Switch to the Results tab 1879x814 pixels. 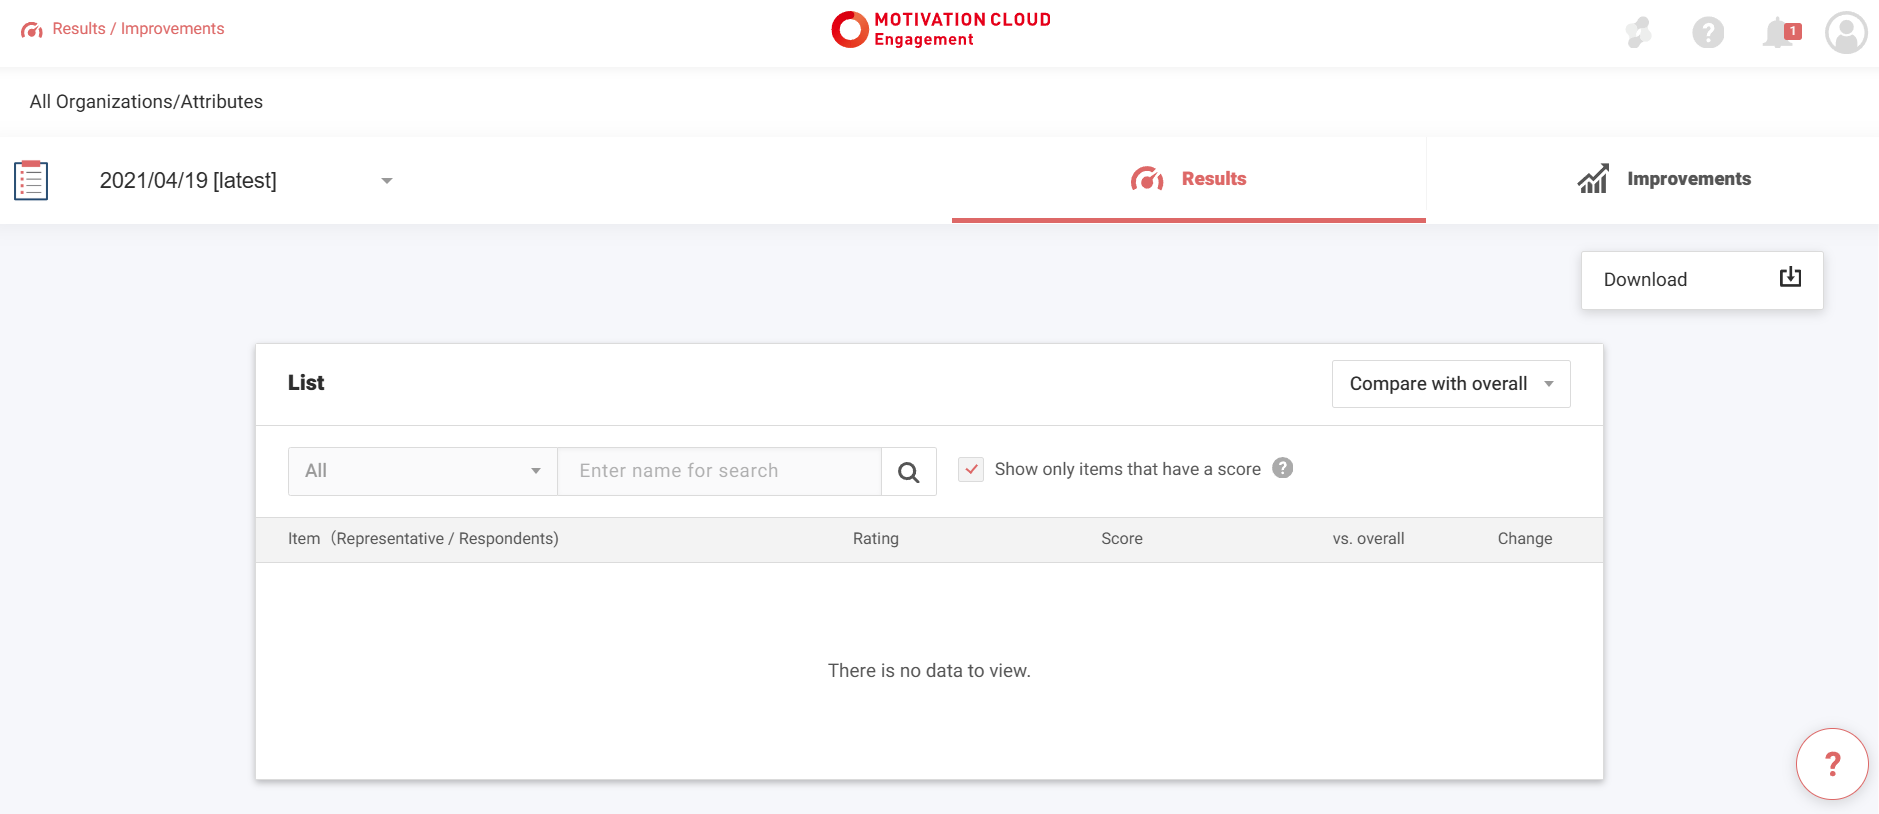click(x=1188, y=179)
